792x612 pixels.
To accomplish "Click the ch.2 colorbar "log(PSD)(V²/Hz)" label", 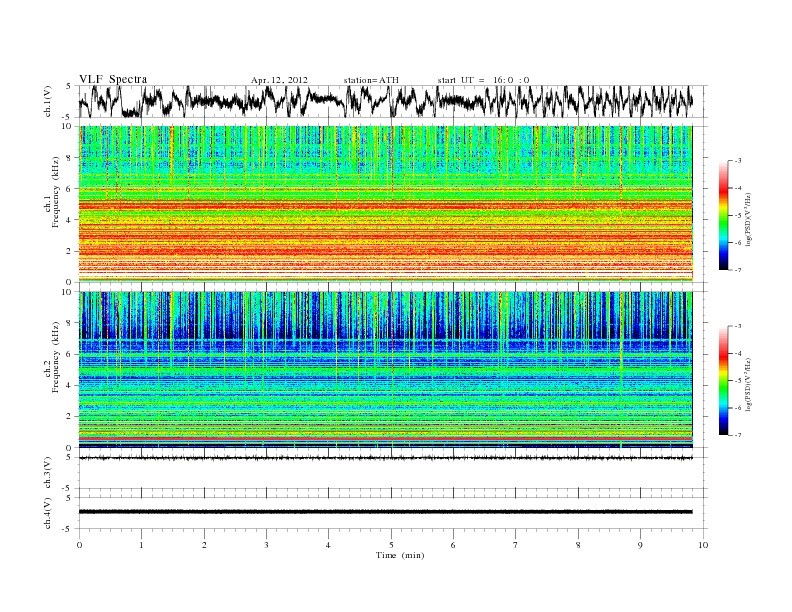I will [749, 384].
